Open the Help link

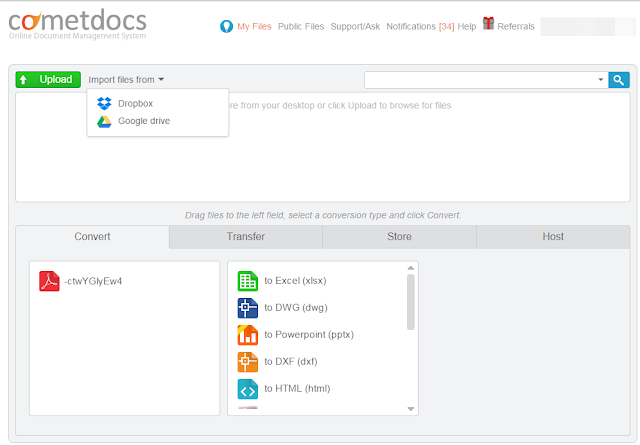(467, 27)
